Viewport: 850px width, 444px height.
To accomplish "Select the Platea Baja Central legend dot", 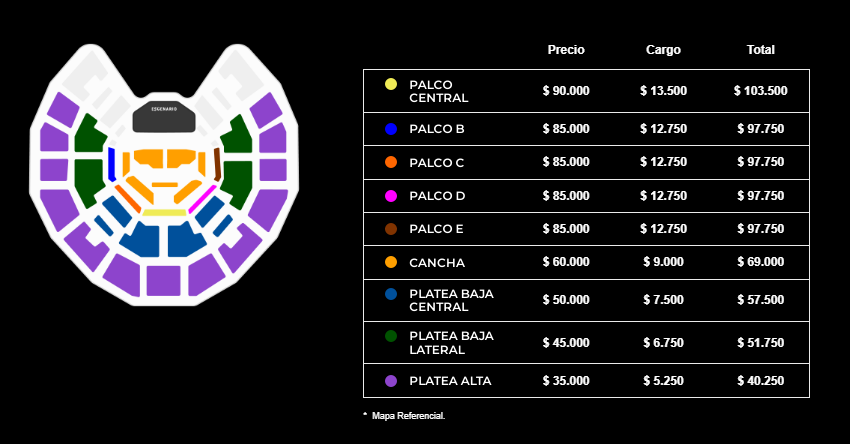I will click(x=391, y=294).
